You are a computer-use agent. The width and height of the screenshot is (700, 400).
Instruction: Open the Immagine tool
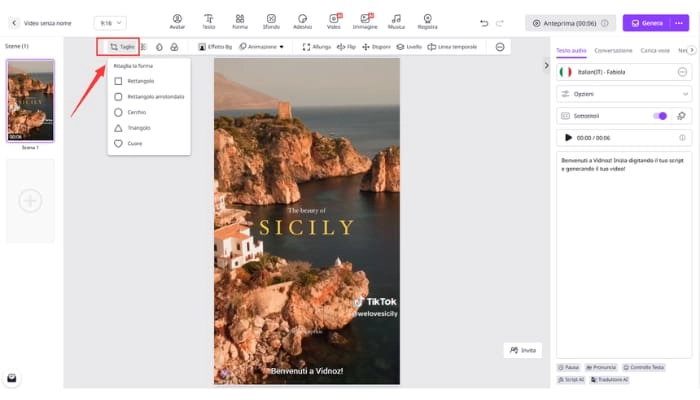coord(365,21)
